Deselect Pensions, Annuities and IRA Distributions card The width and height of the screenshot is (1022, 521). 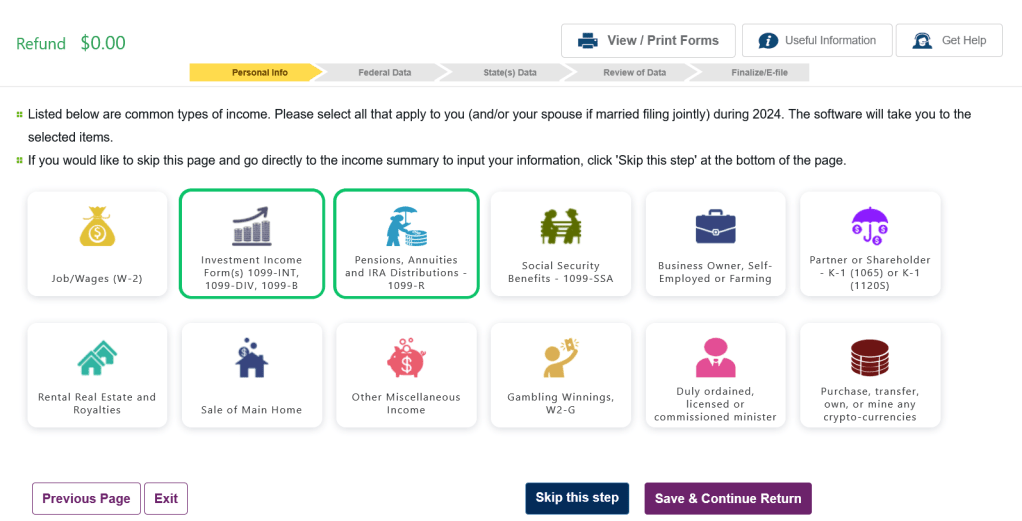point(406,244)
